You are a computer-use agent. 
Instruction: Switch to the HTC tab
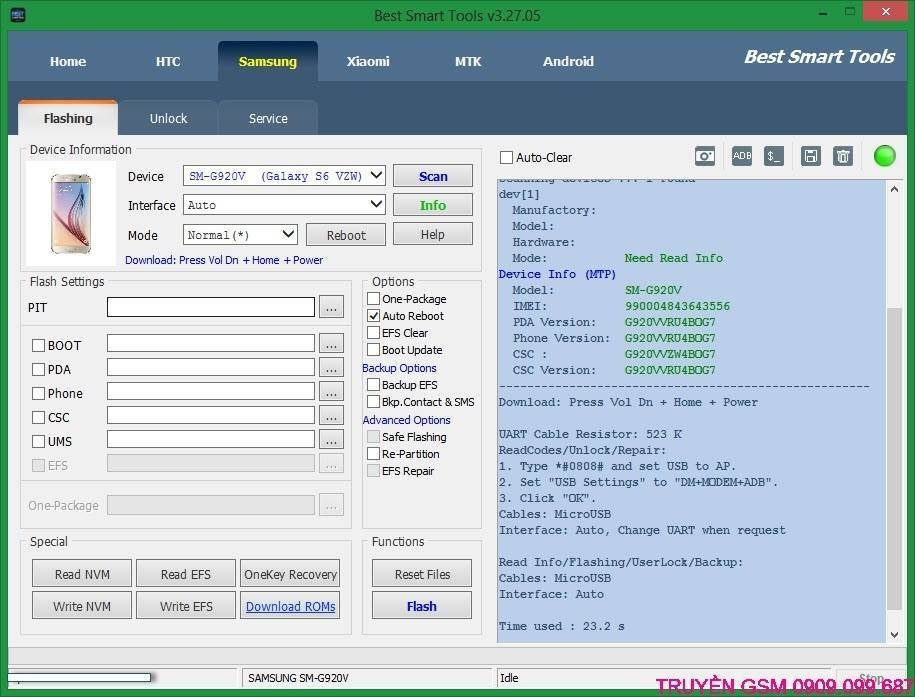point(168,61)
